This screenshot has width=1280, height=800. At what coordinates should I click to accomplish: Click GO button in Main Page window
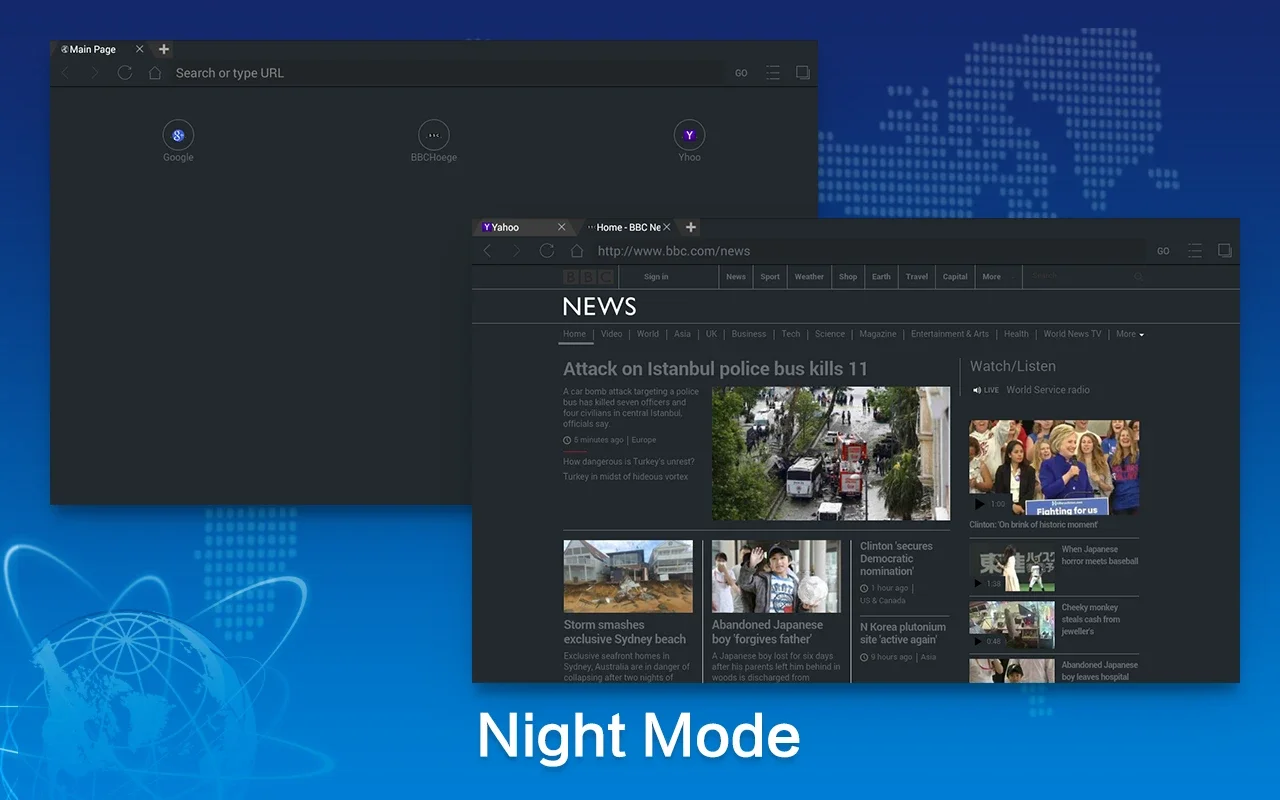[x=741, y=73]
